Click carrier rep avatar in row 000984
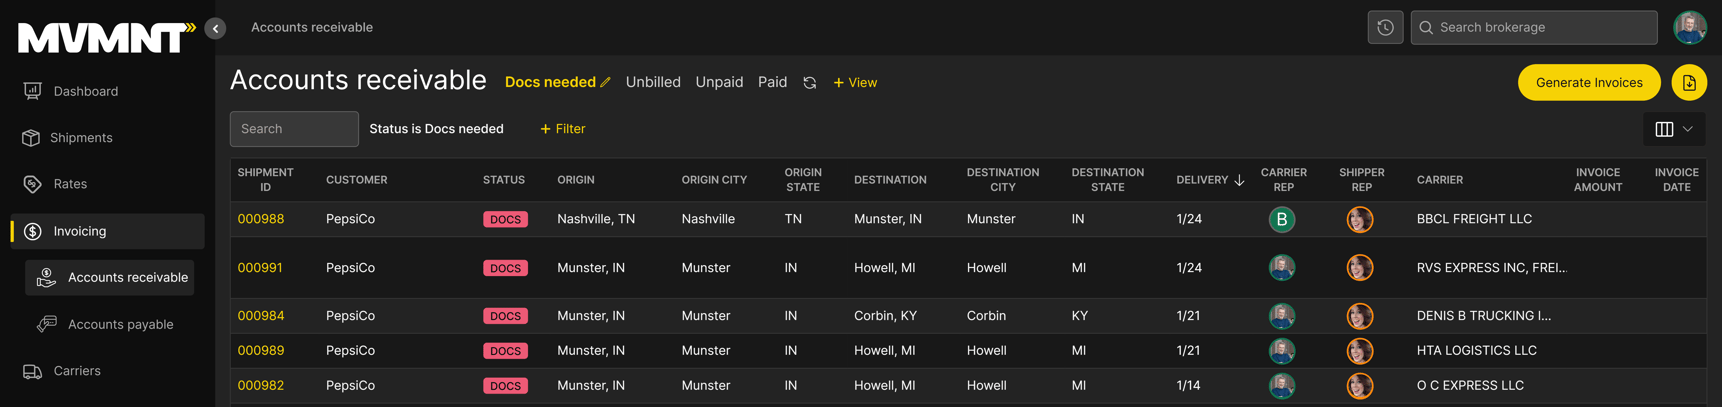 (x=1282, y=316)
